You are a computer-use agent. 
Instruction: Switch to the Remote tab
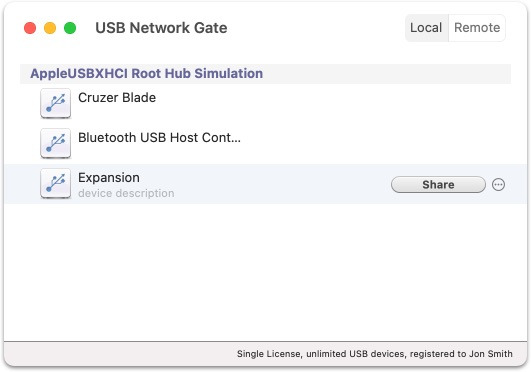pyautogui.click(x=477, y=28)
